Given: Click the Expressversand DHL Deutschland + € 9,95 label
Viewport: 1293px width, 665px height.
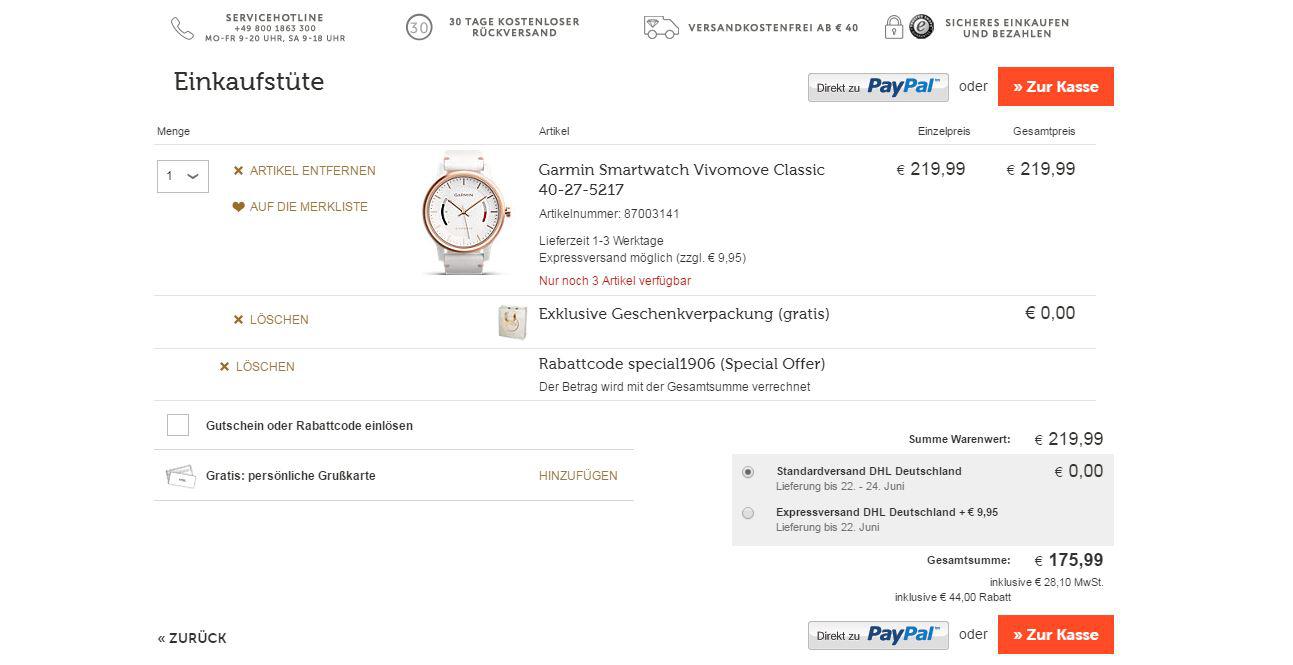Looking at the screenshot, I should [887, 512].
